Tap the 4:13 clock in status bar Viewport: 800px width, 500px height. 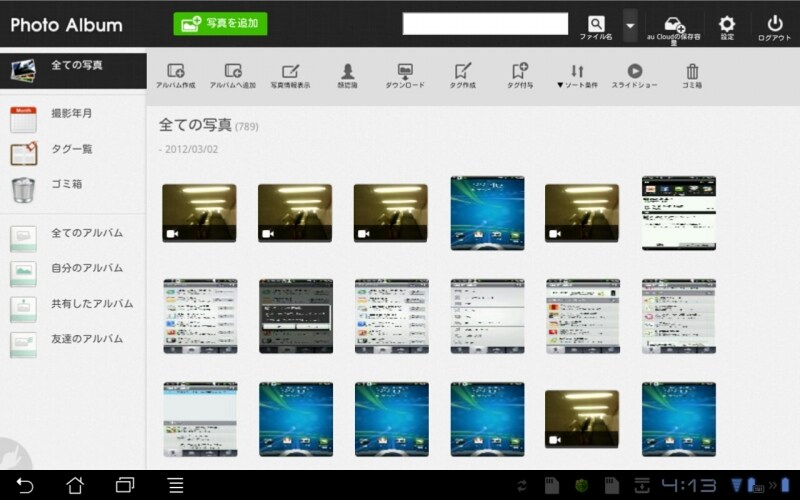pos(688,485)
